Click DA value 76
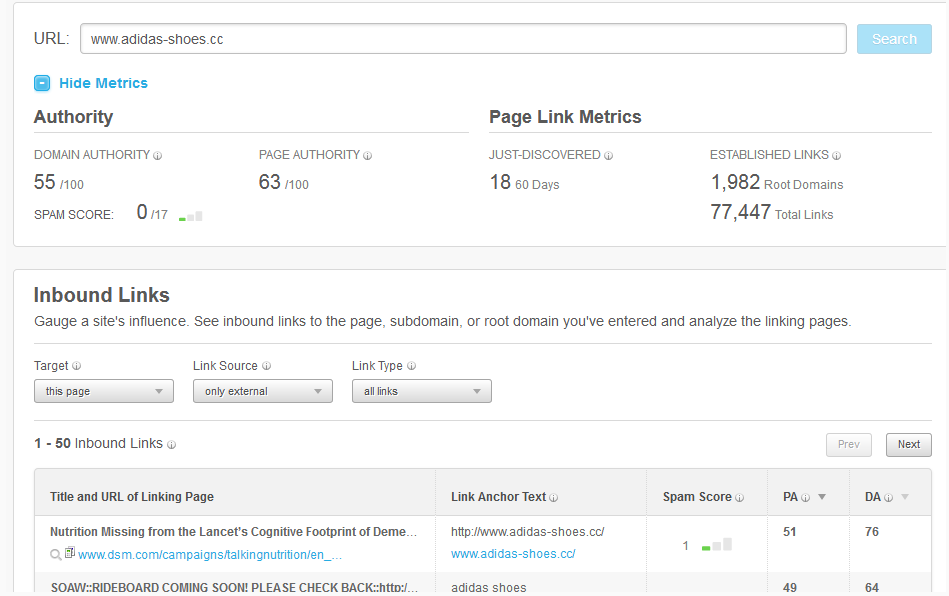The height and width of the screenshot is (596, 949). (x=872, y=532)
